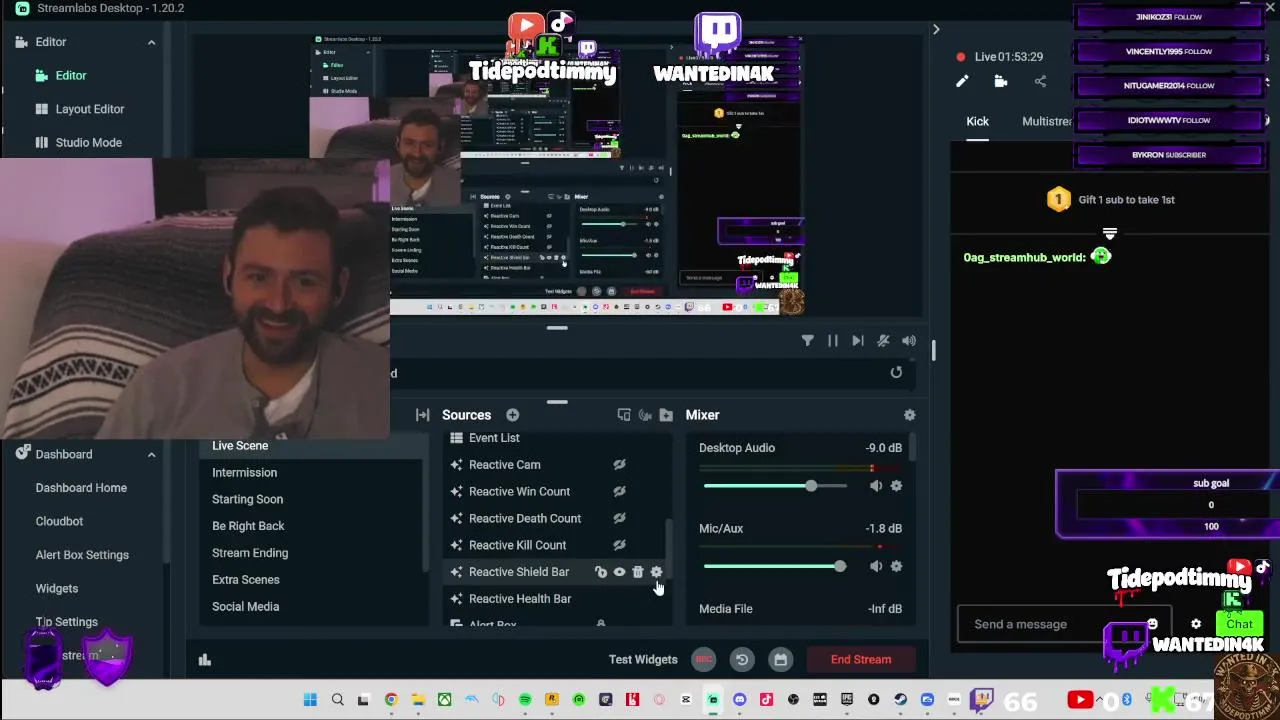Start recording with the REC button
Viewport: 1280px width, 720px height.
[704, 659]
